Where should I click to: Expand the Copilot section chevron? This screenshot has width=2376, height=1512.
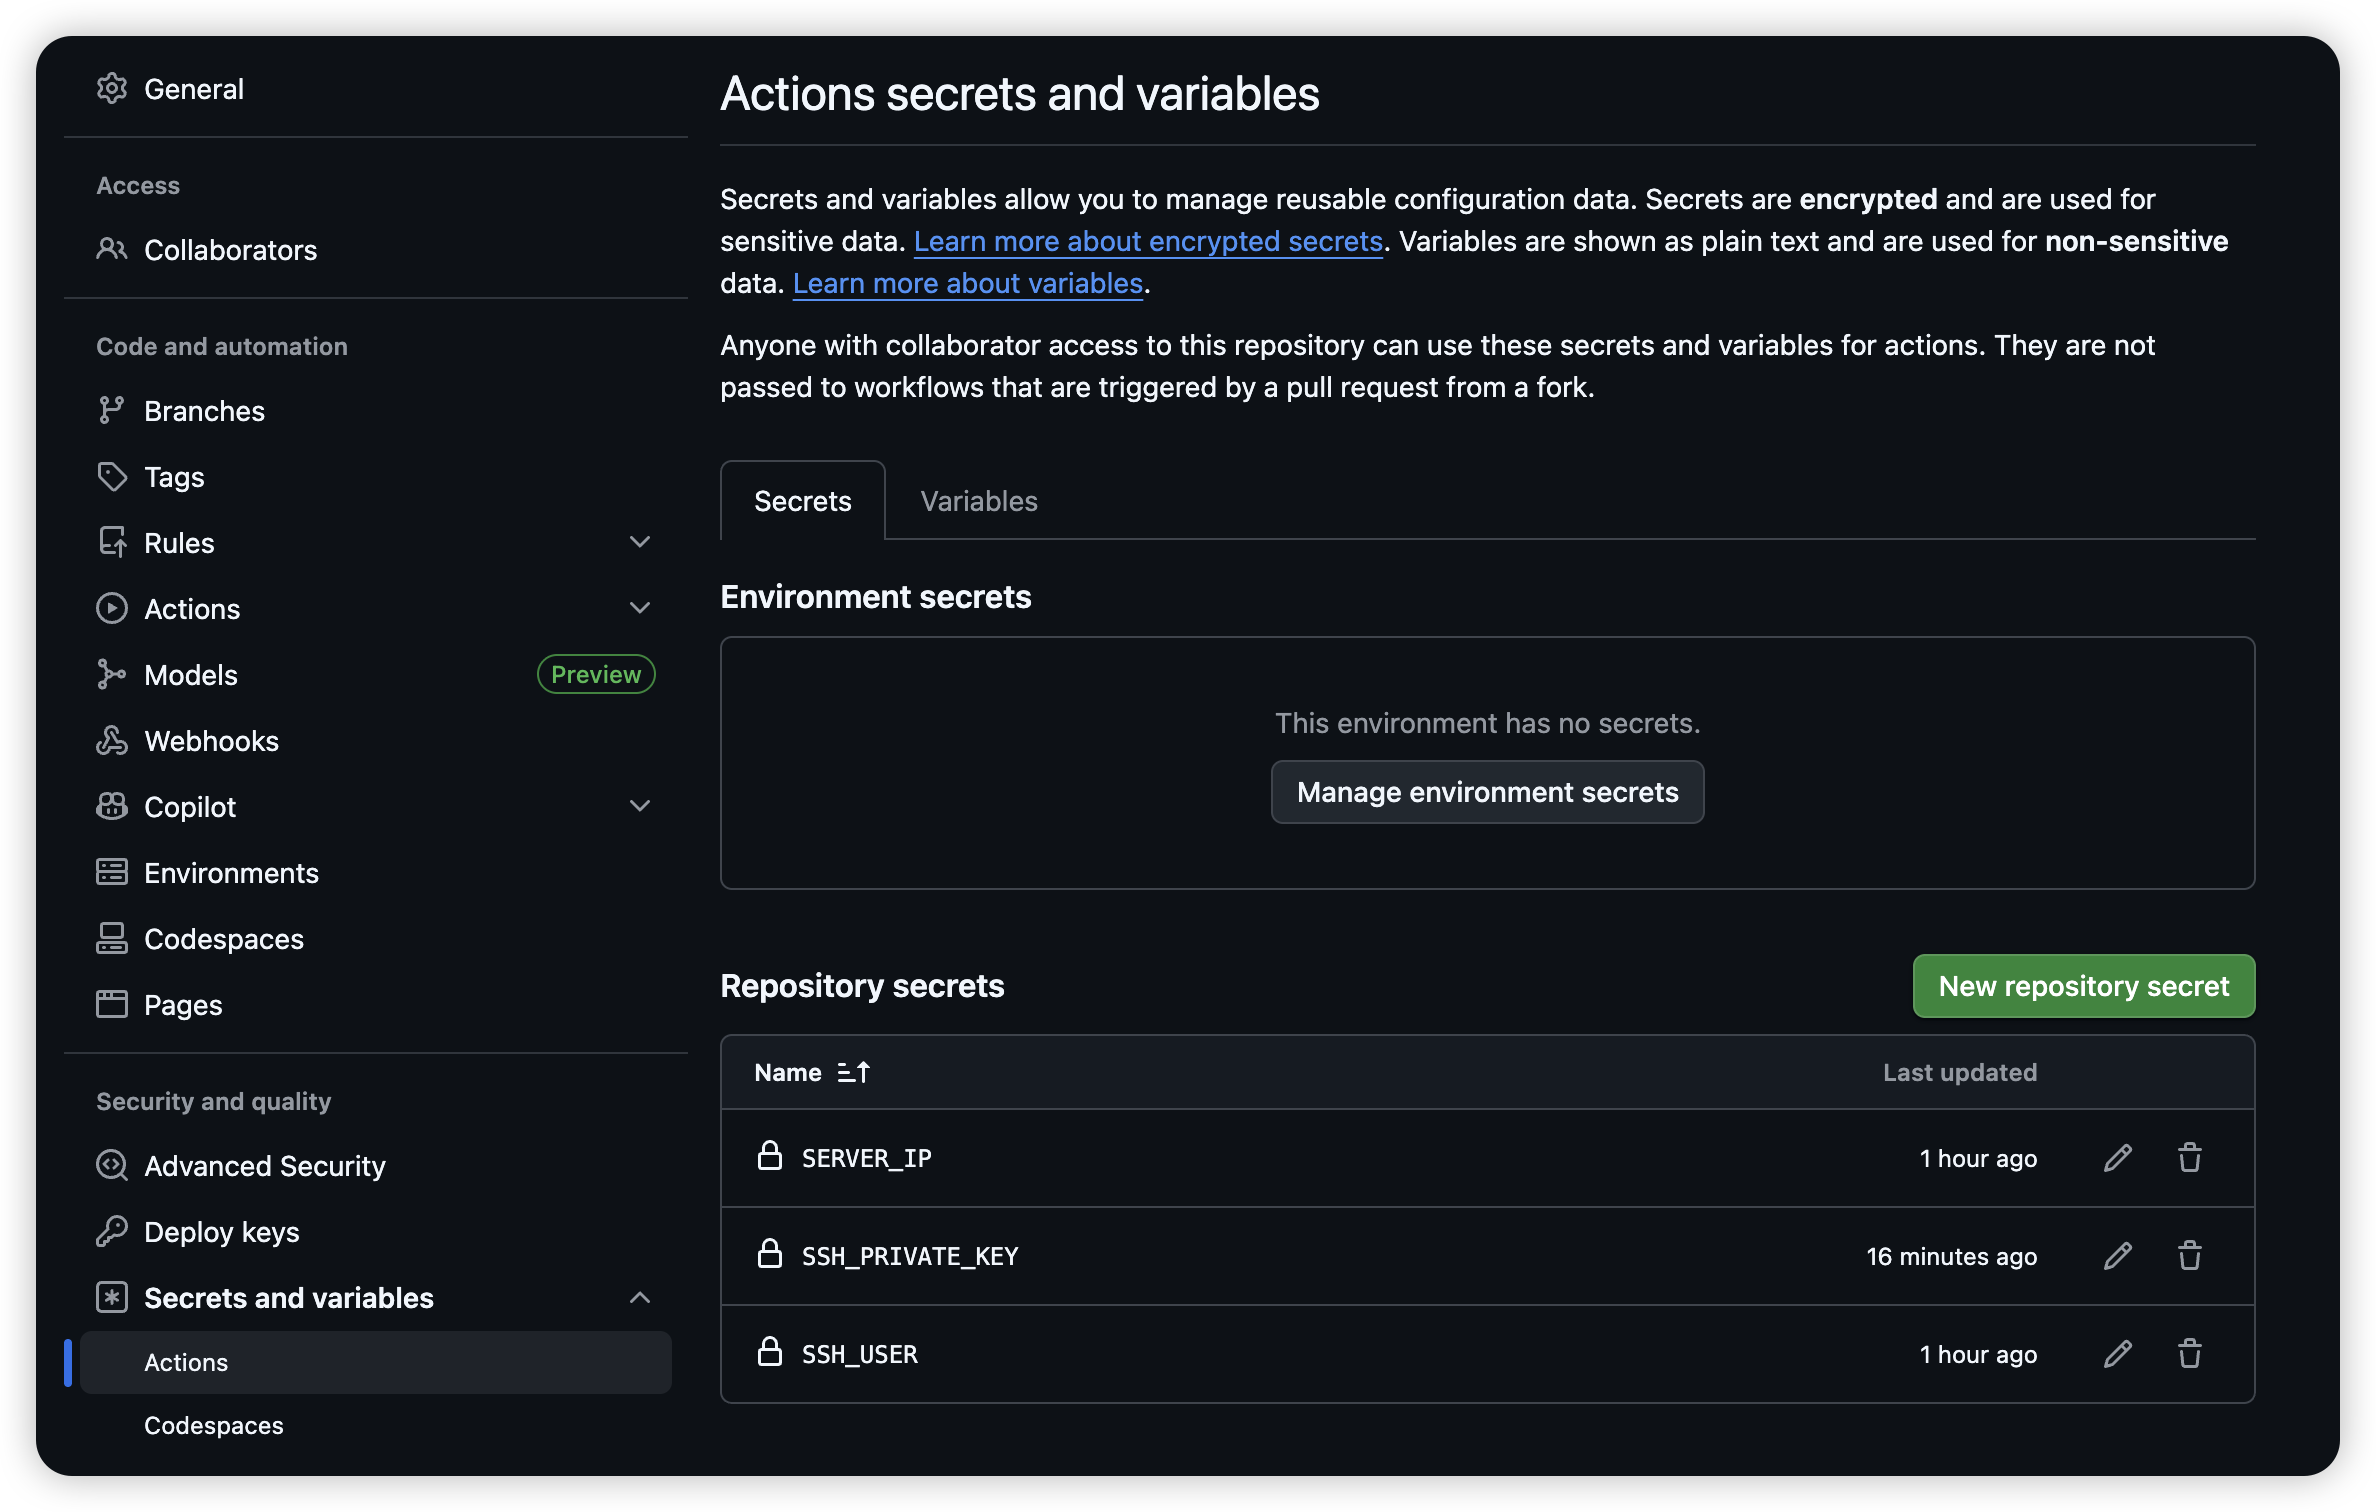(x=640, y=806)
